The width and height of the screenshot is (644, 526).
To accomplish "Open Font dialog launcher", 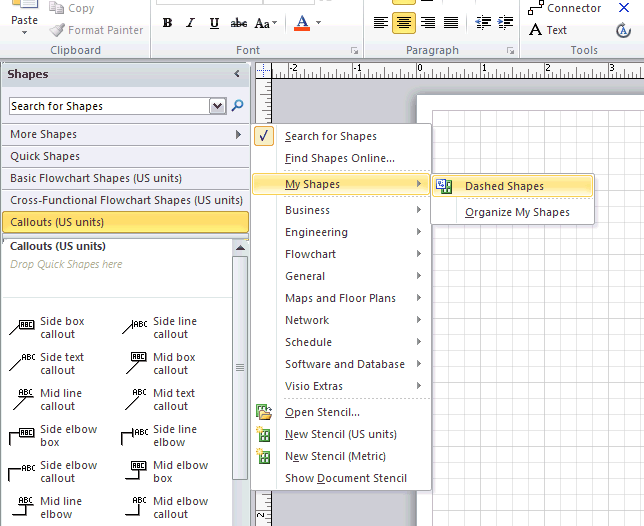I will (x=354, y=51).
